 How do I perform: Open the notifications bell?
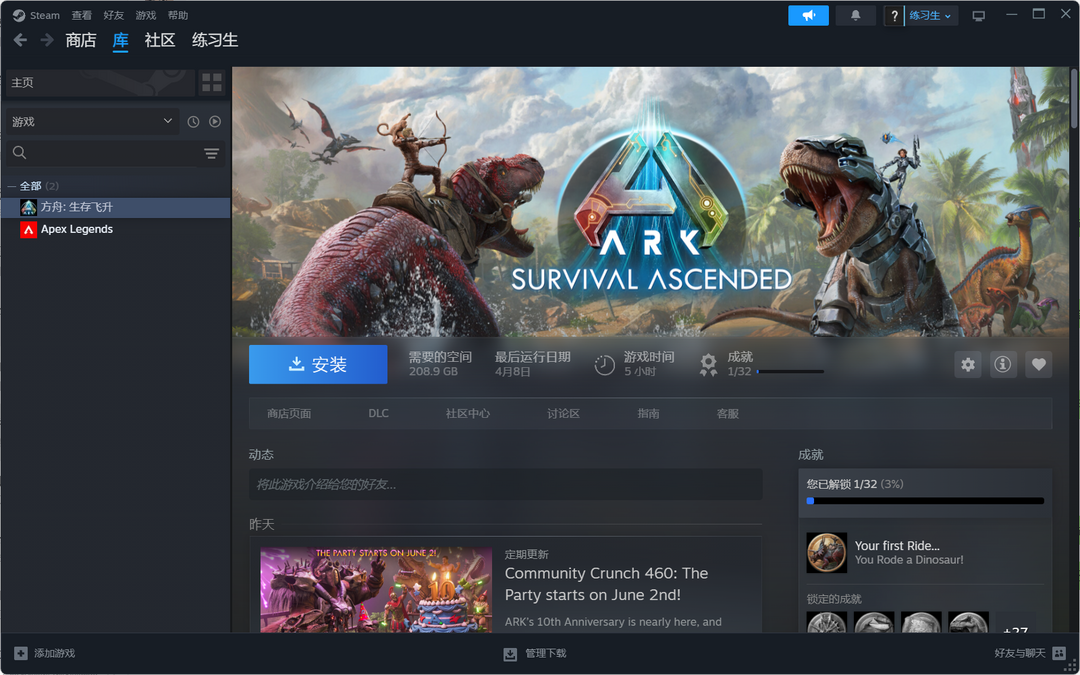855,15
